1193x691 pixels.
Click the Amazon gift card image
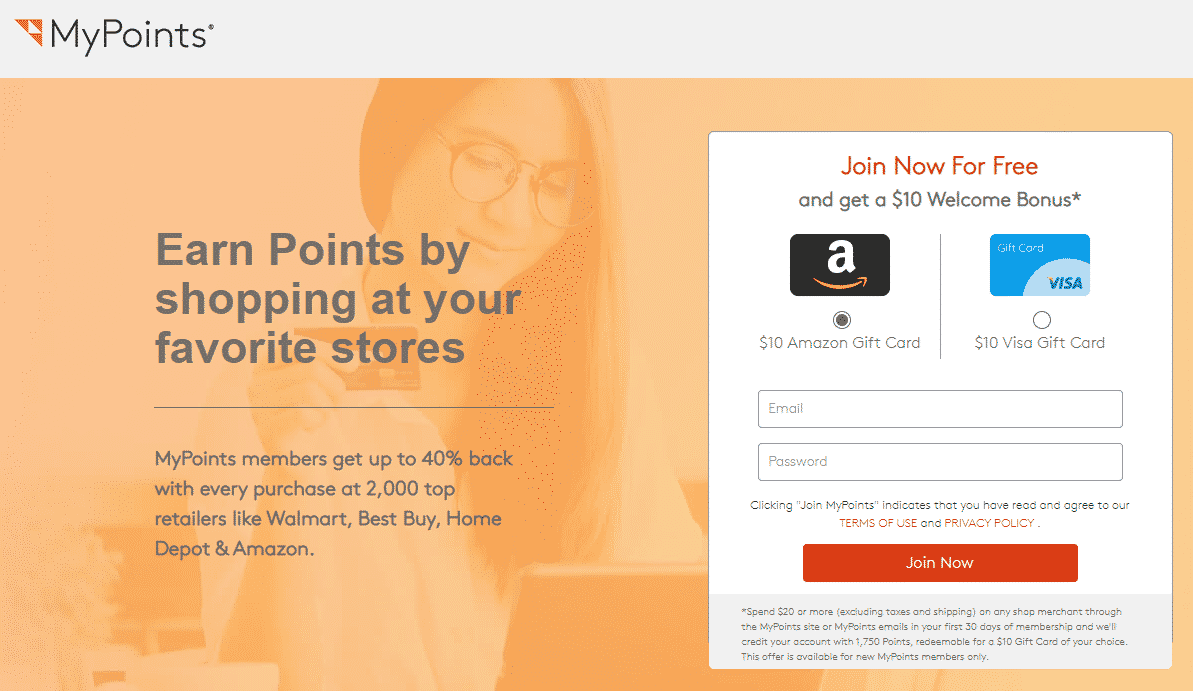pos(840,265)
